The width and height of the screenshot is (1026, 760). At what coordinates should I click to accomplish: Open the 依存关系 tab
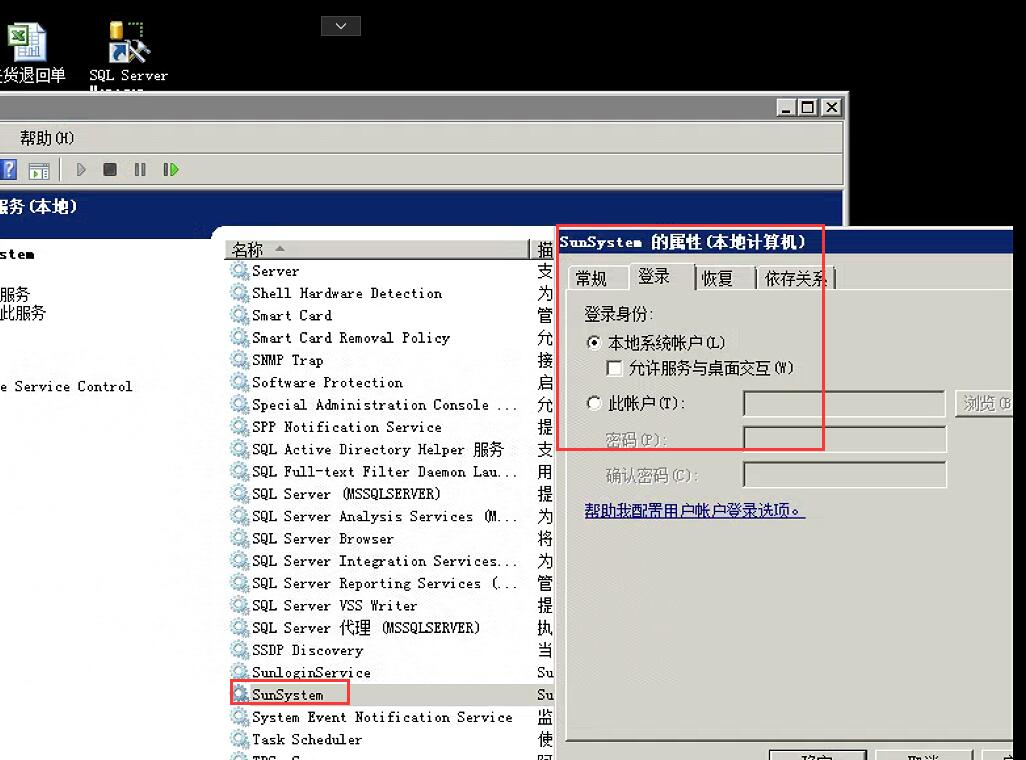click(x=794, y=278)
